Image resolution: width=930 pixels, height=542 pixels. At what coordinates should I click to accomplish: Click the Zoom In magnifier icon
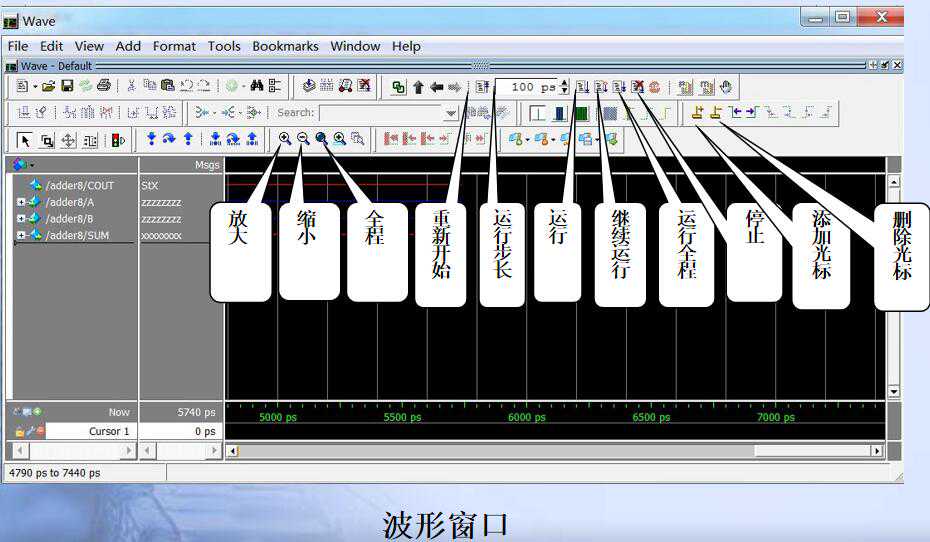(x=285, y=140)
